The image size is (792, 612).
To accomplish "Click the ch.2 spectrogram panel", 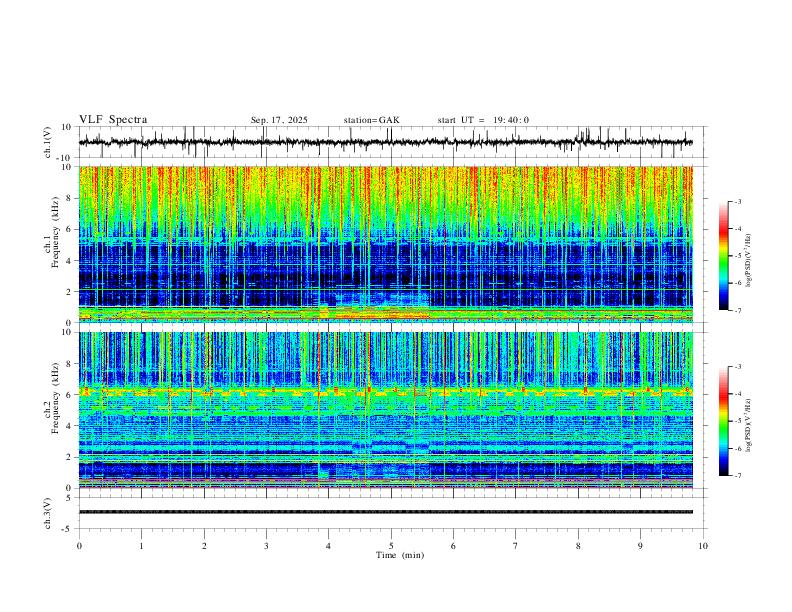I will (386, 410).
